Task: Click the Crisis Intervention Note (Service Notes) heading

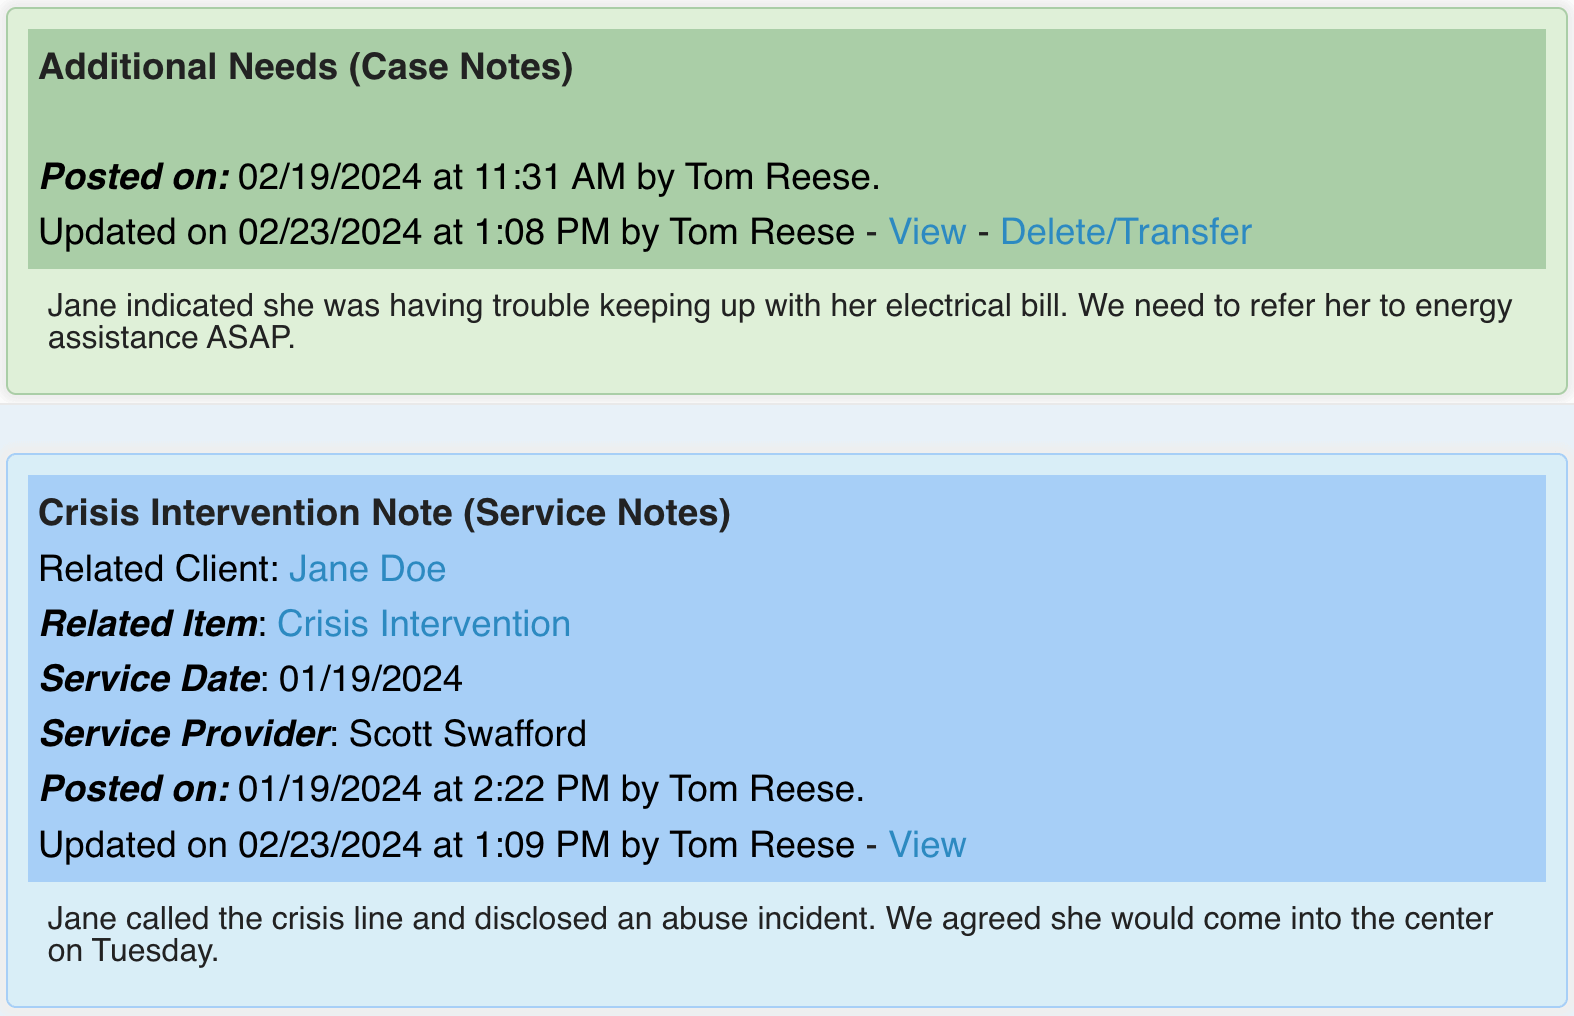Action: (x=384, y=513)
